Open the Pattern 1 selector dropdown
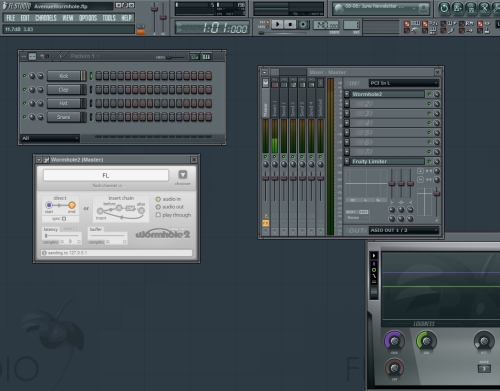Viewport: 500px width, 391px height. point(85,56)
